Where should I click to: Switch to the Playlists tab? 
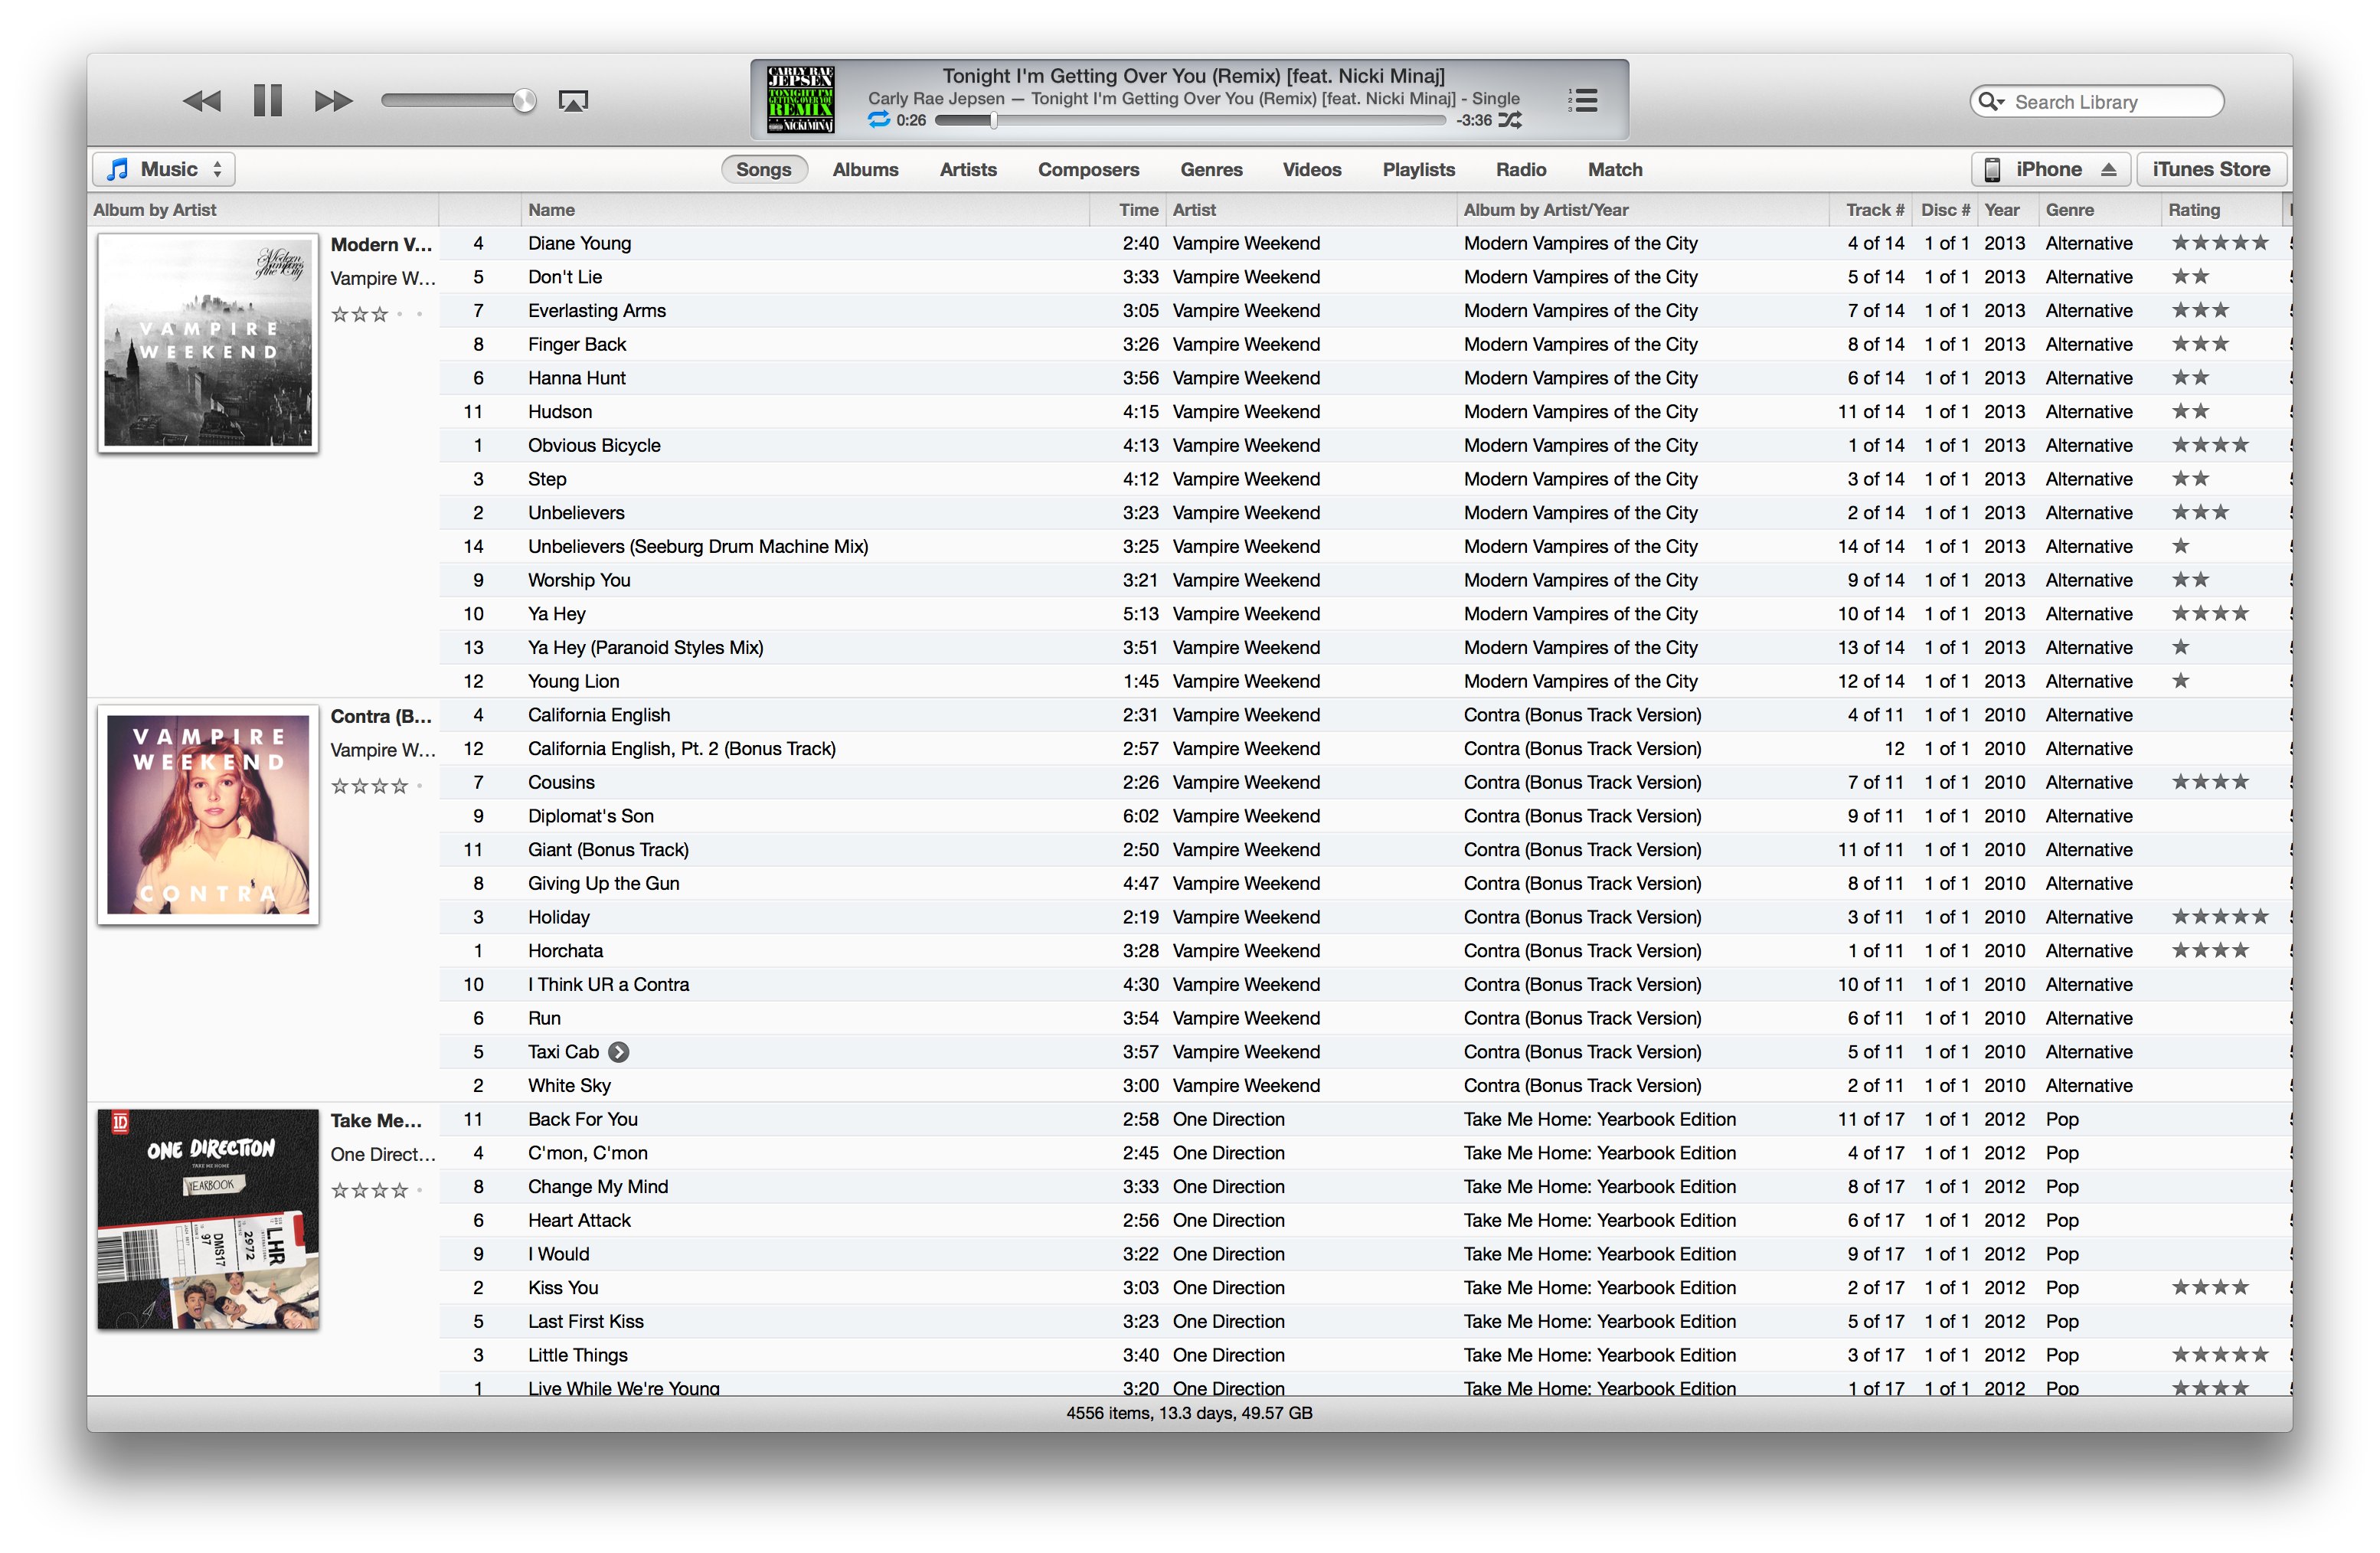coord(1418,170)
